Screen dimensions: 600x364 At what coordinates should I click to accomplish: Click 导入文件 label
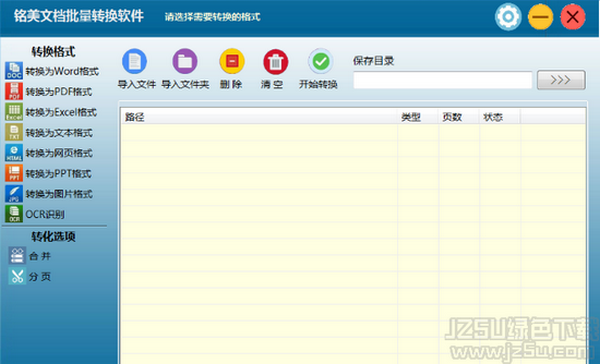coord(137,84)
